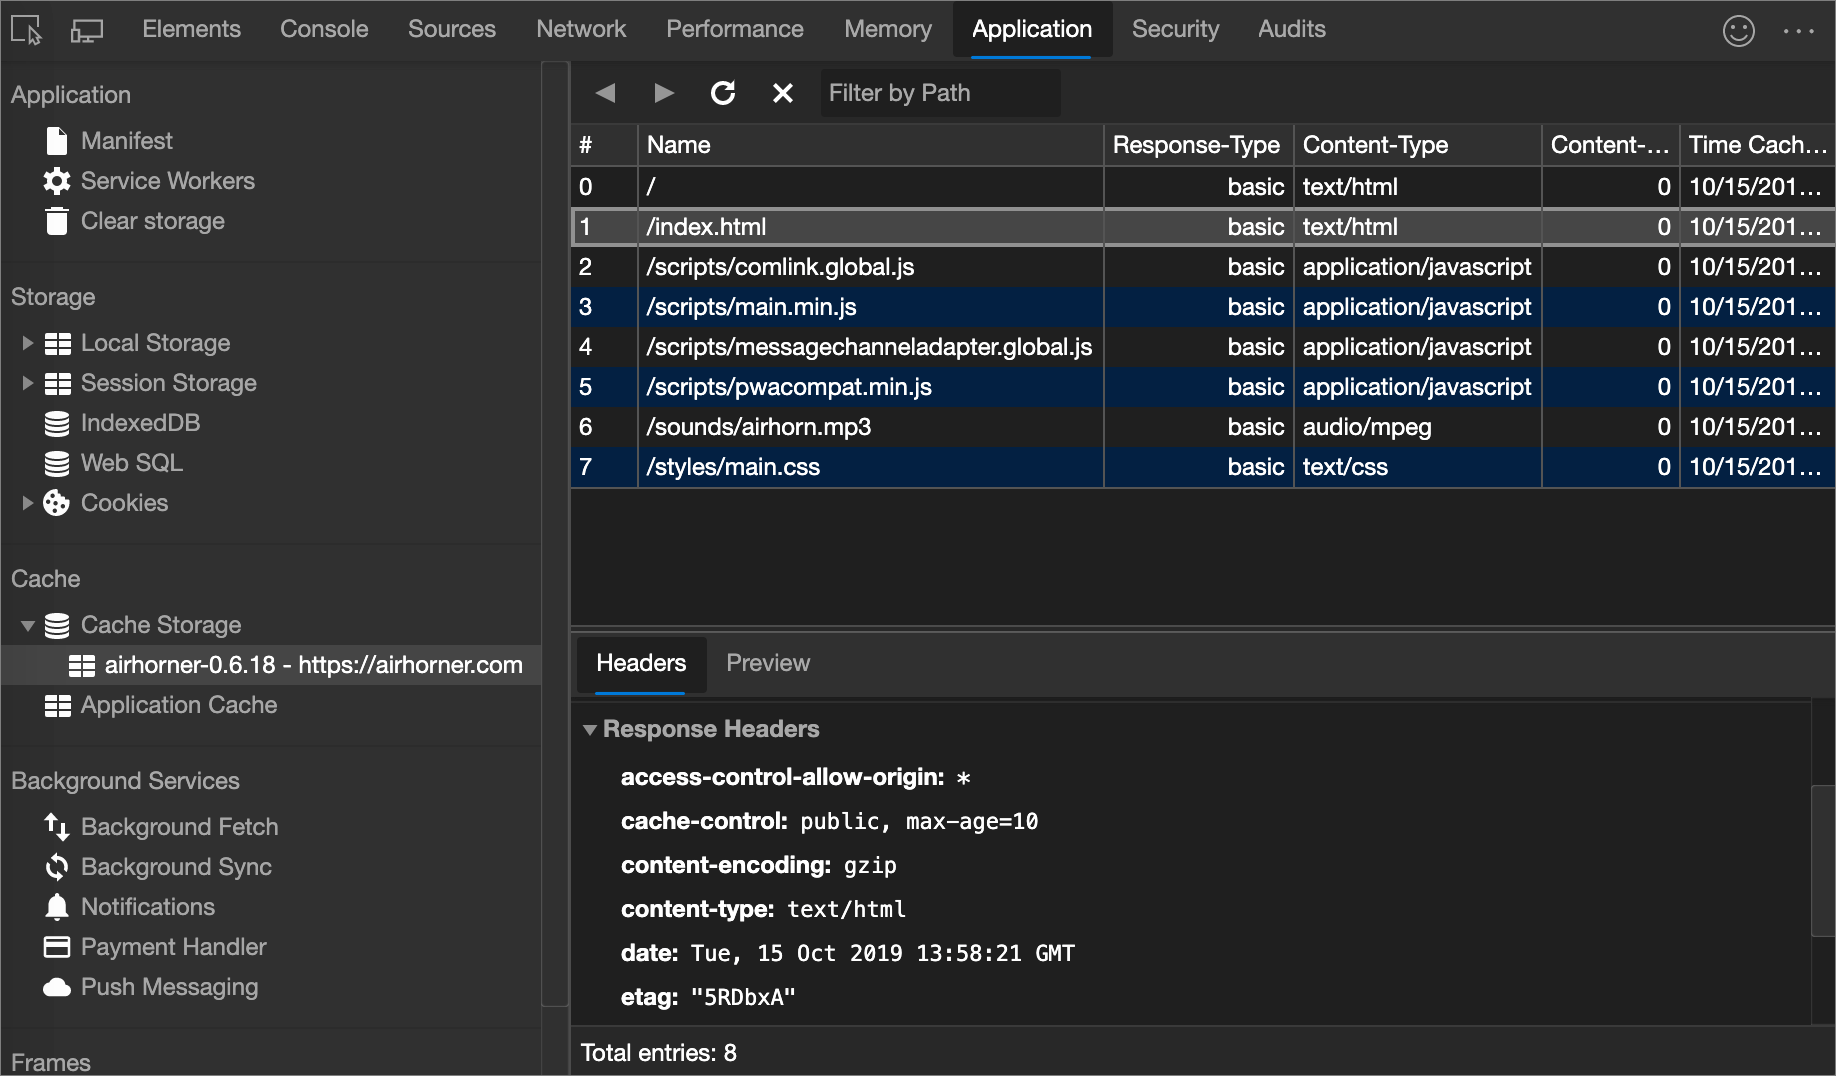The image size is (1836, 1076).
Task: Expand the Cookies section
Action: pos(27,503)
